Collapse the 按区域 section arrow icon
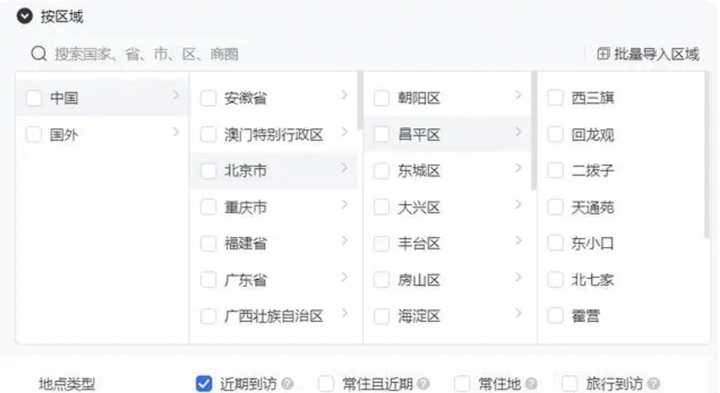This screenshot has height=393, width=720. point(24,16)
